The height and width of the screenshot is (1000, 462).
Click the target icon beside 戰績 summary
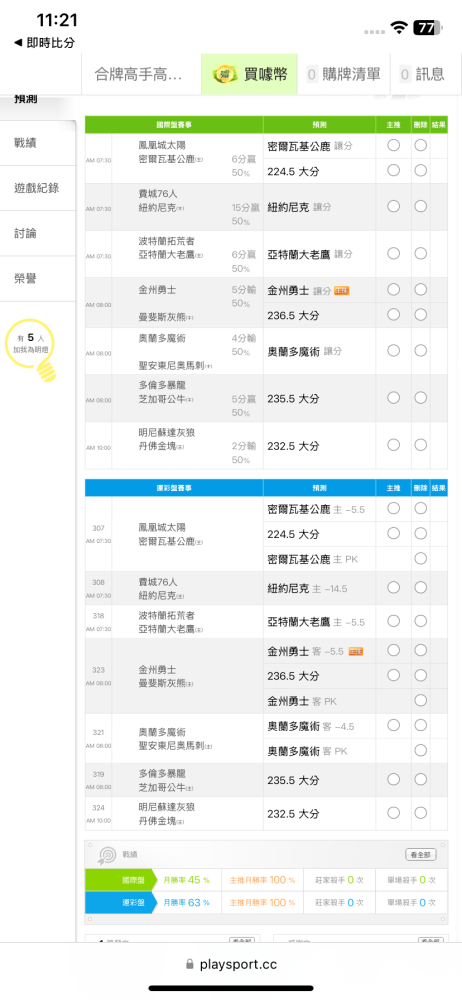106,854
